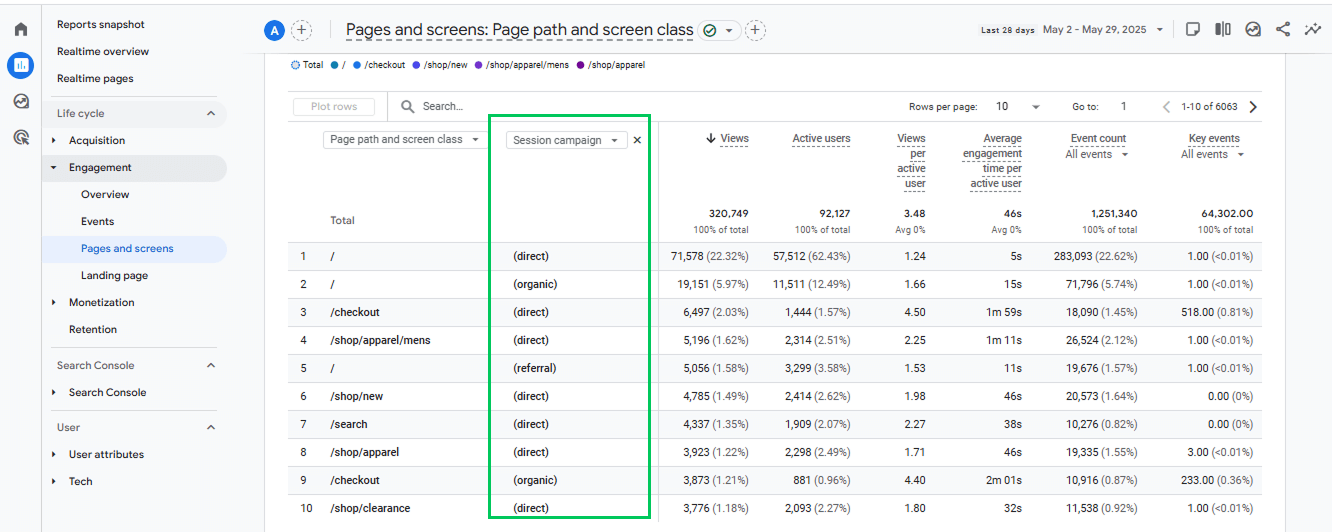The width and height of the screenshot is (1332, 532).
Task: Click the plus icon to add comparison
Action: (x=301, y=30)
